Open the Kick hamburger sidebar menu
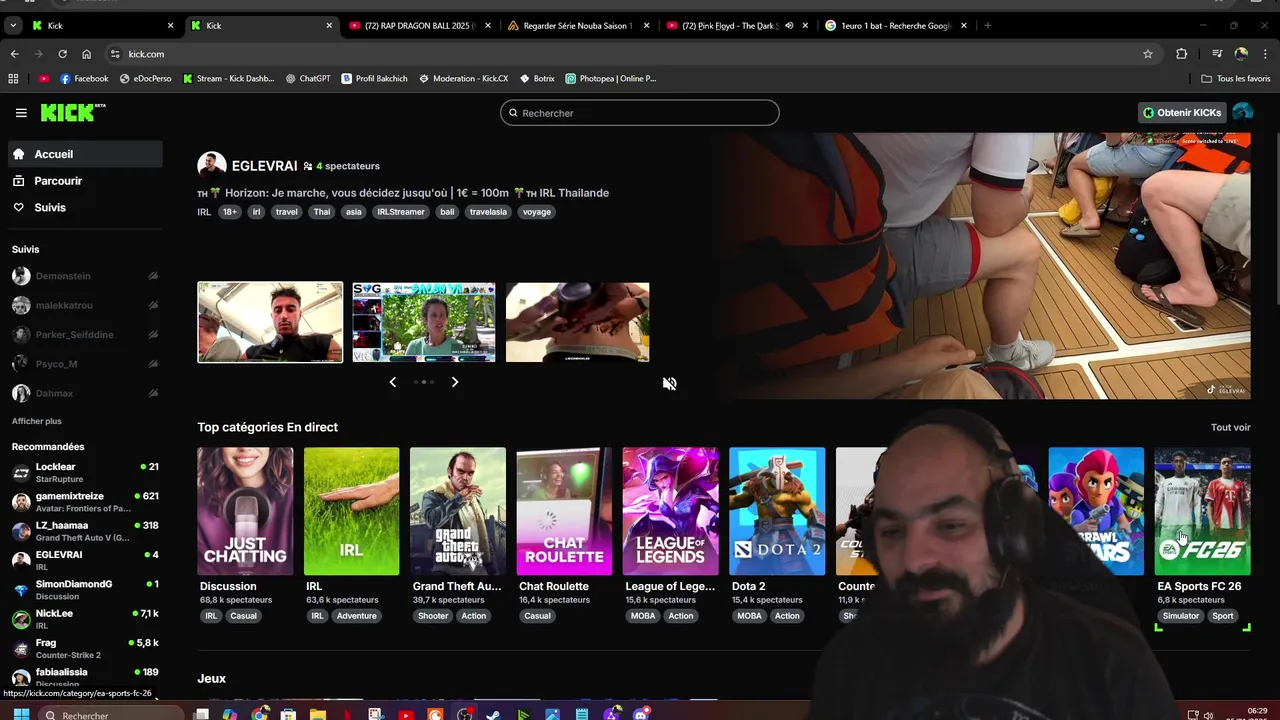This screenshot has height=720, width=1280. pos(21,113)
